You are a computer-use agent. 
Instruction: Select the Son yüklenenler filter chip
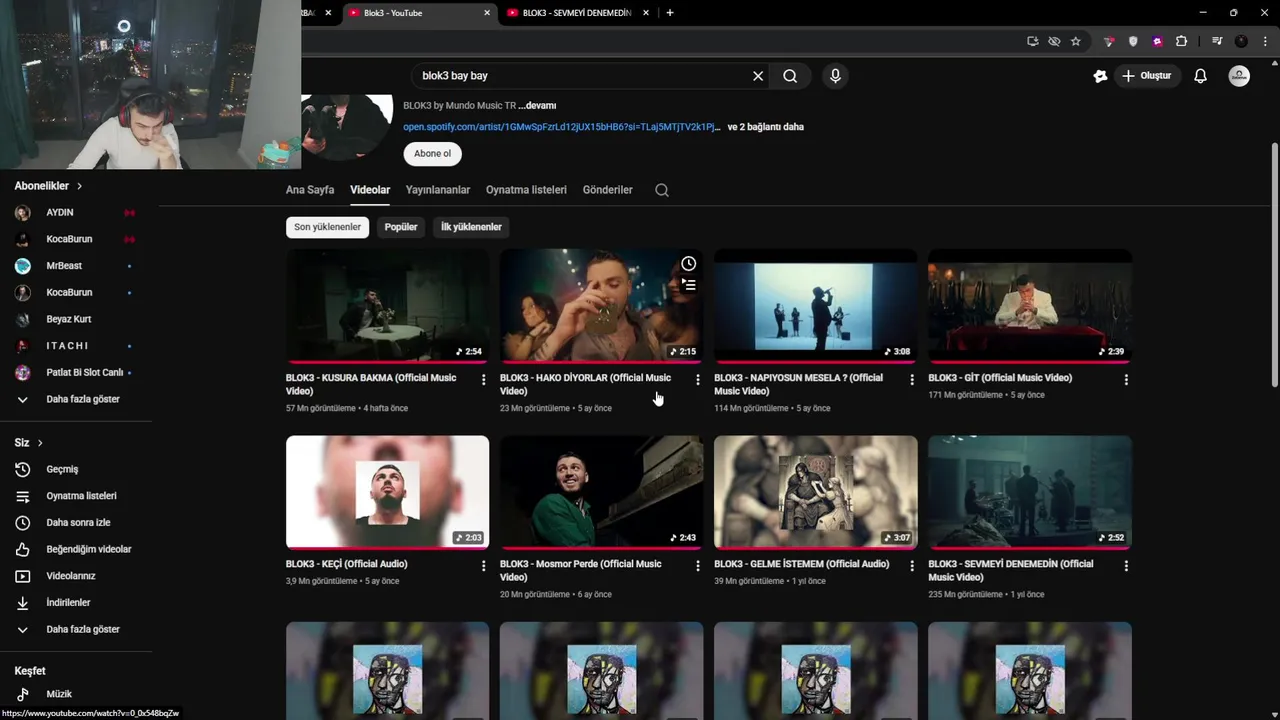pos(327,227)
